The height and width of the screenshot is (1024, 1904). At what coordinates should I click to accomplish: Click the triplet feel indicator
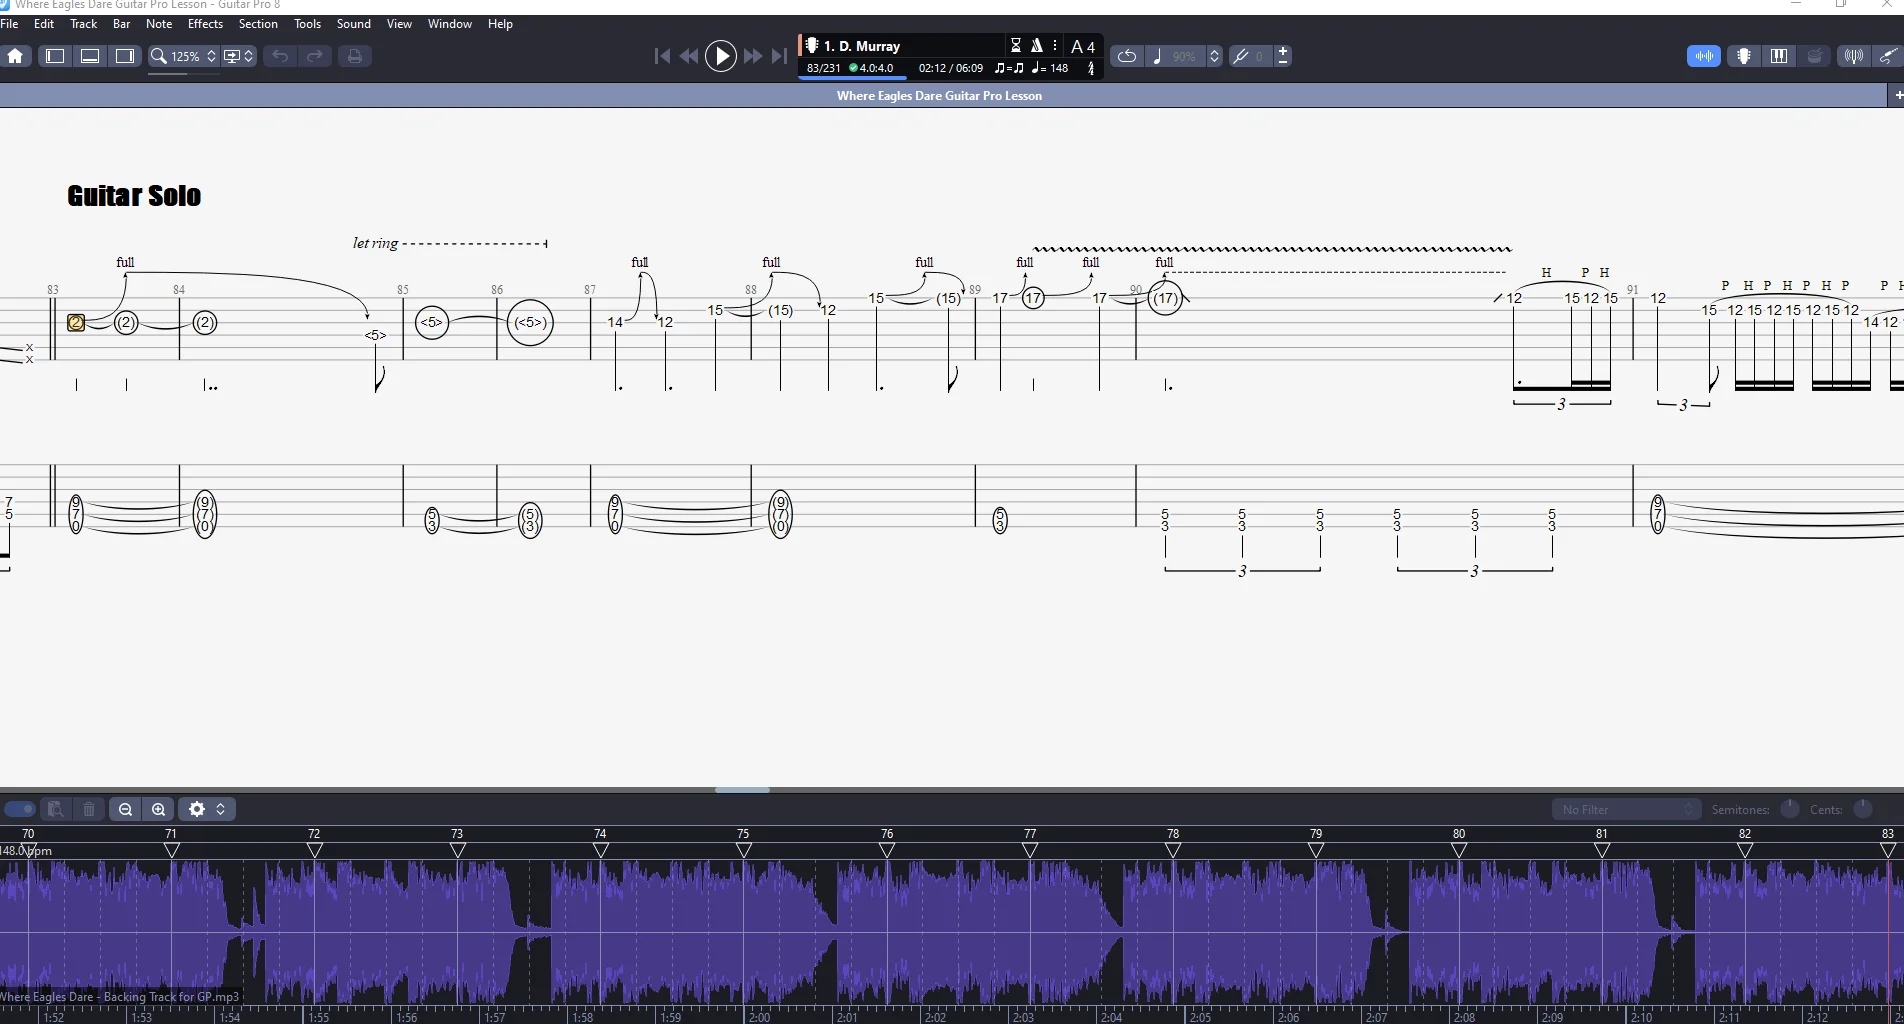pos(1009,68)
